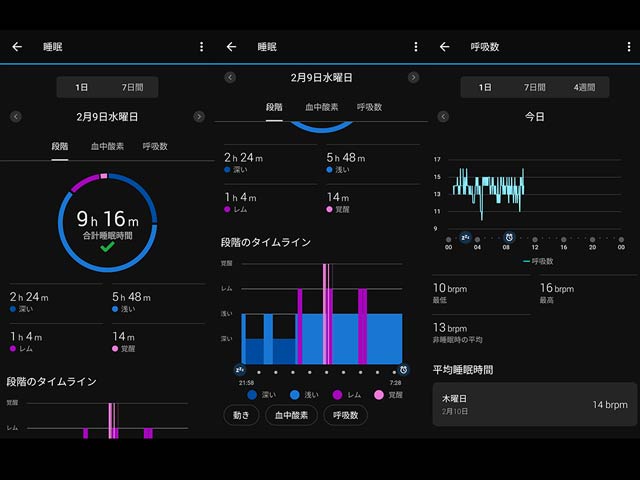Go back from 呼吸数 screen
The image size is (640, 480).
coord(444,47)
